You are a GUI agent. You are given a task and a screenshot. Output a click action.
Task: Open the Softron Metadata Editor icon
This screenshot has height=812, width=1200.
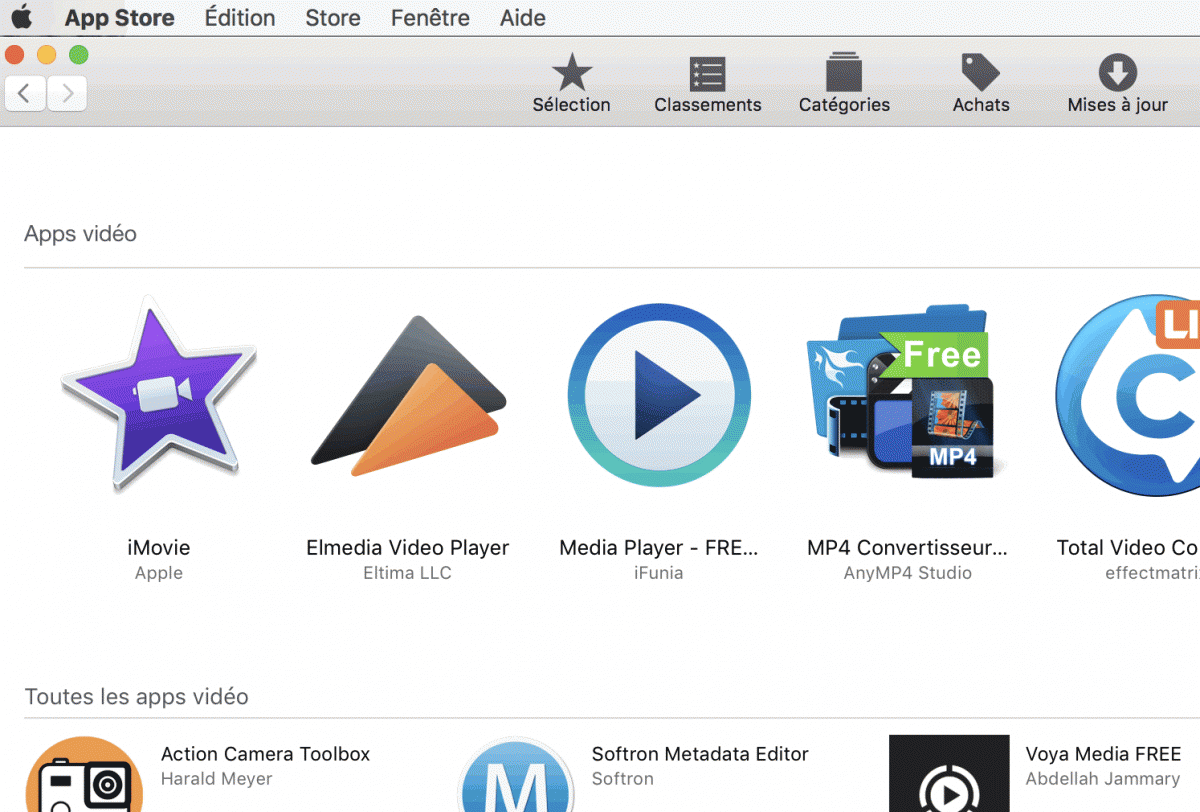[516, 775]
